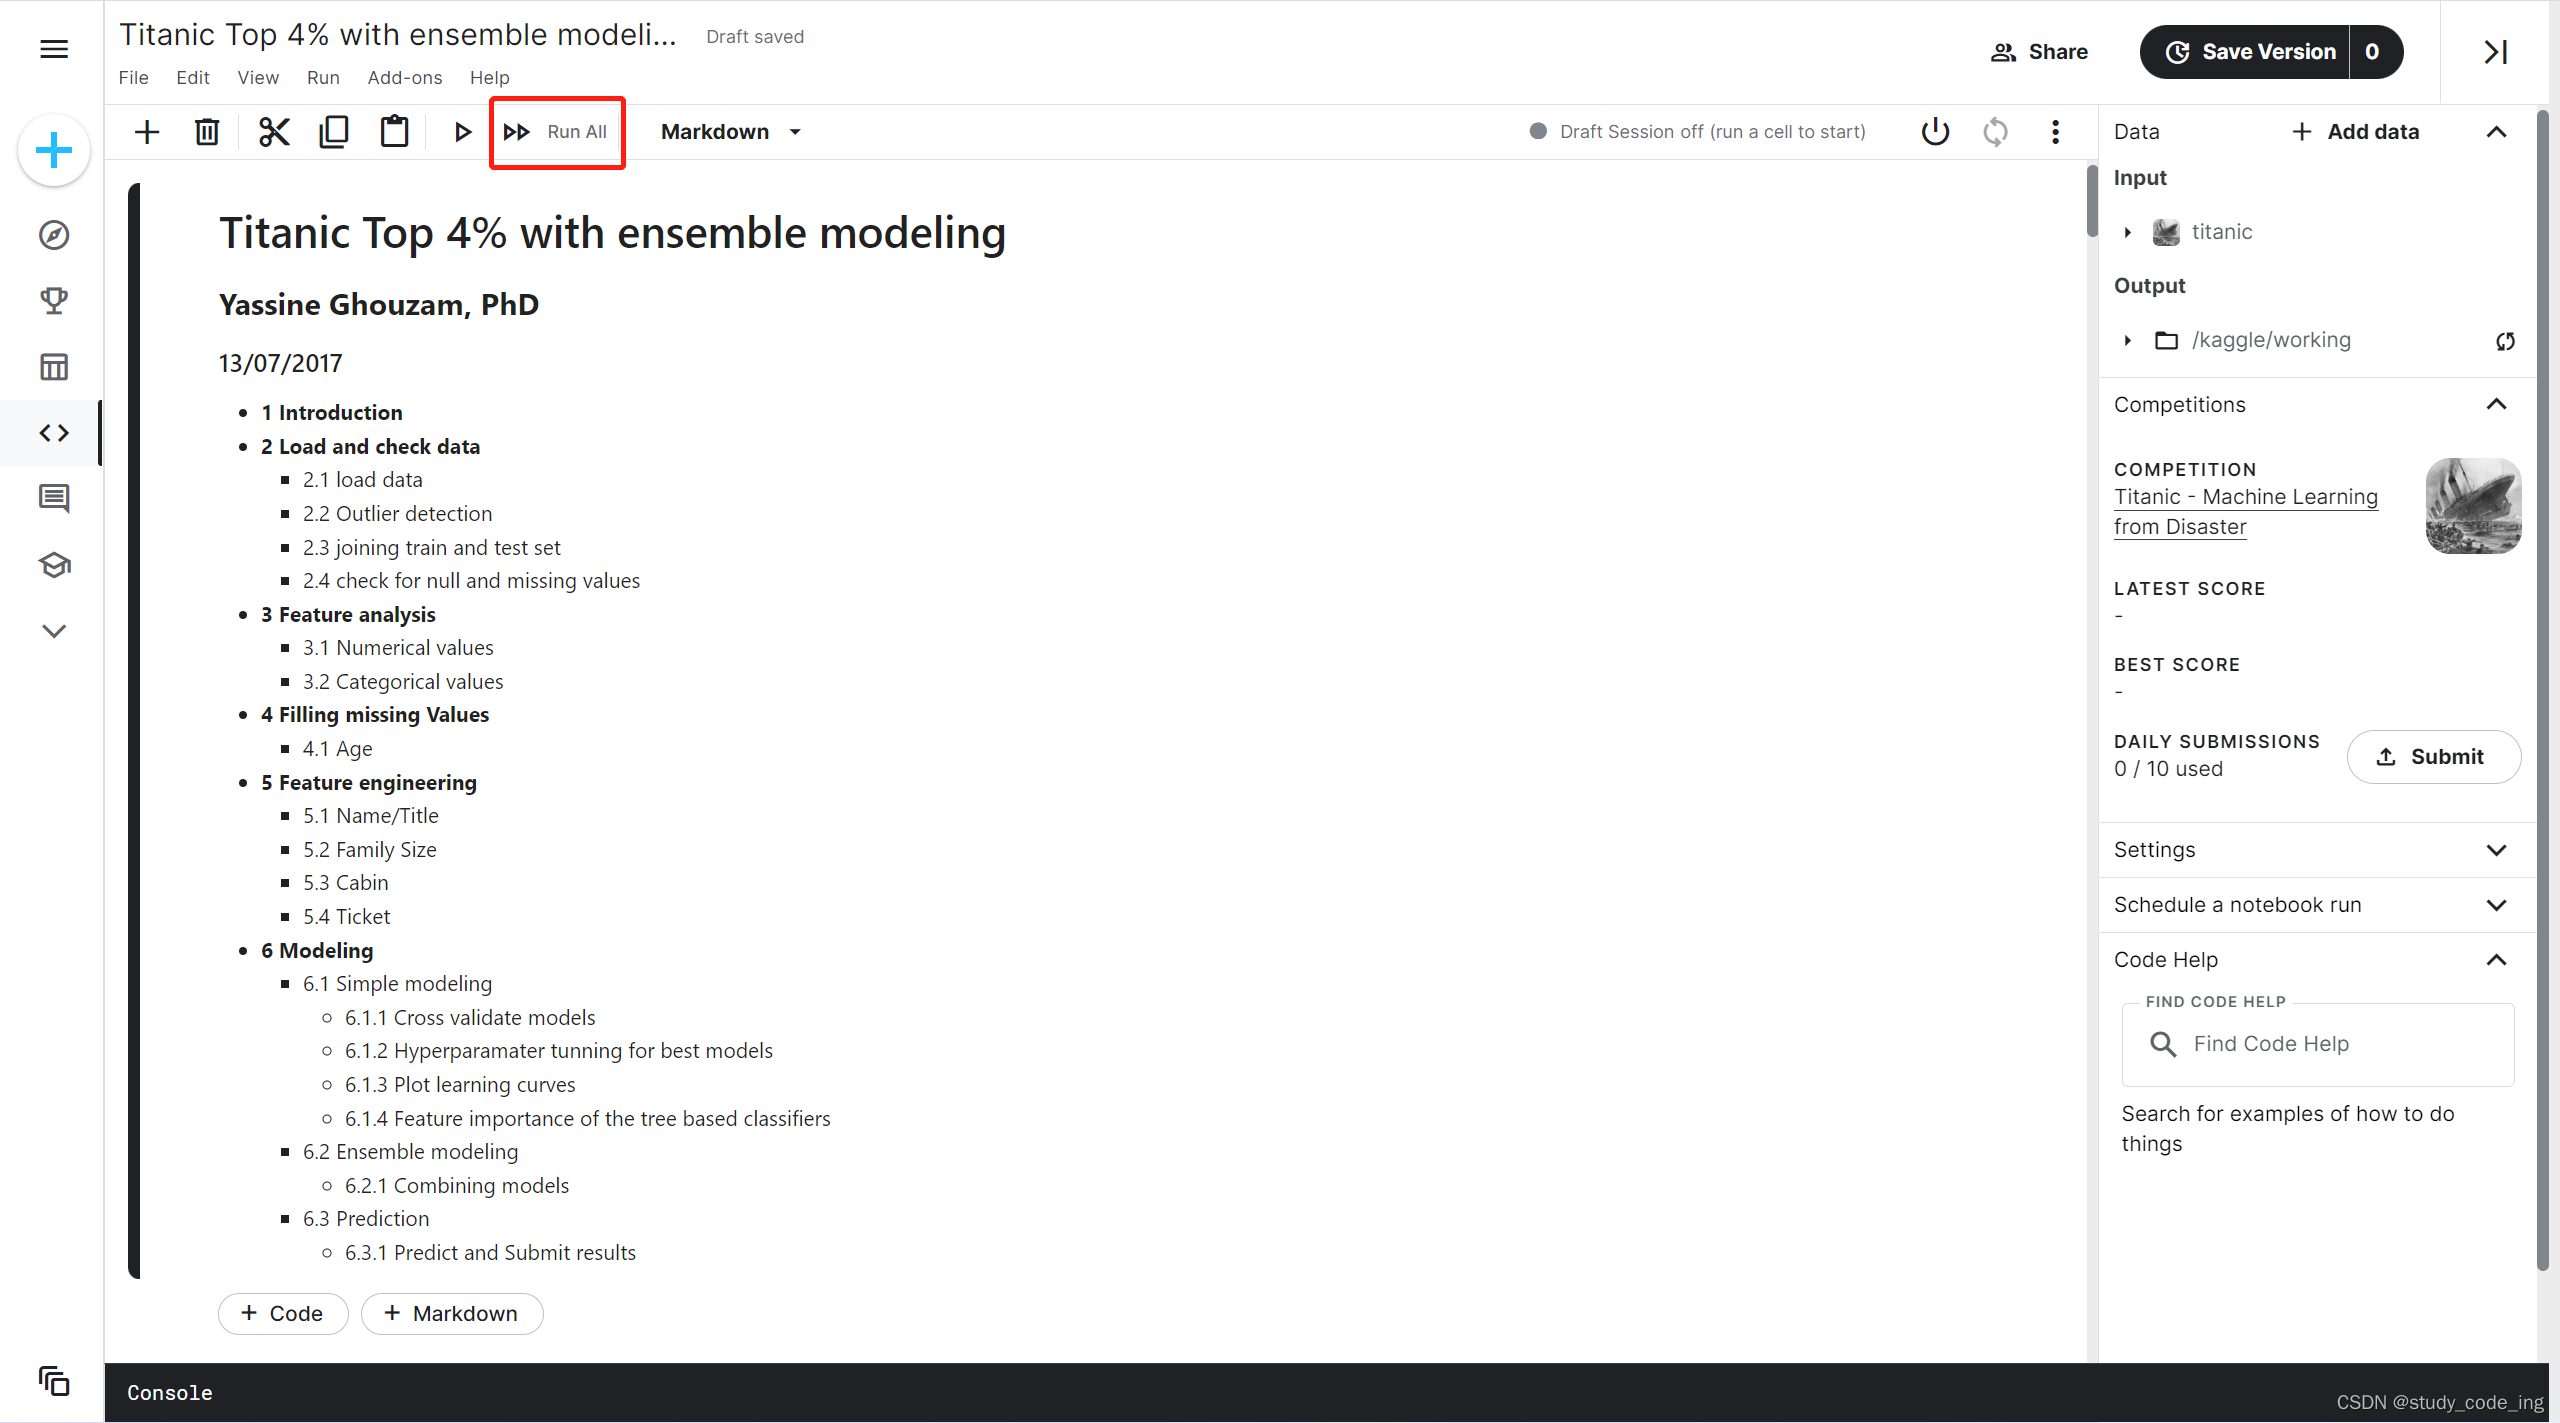2560x1423 pixels.
Task: Run current cell with play icon
Action: click(462, 132)
